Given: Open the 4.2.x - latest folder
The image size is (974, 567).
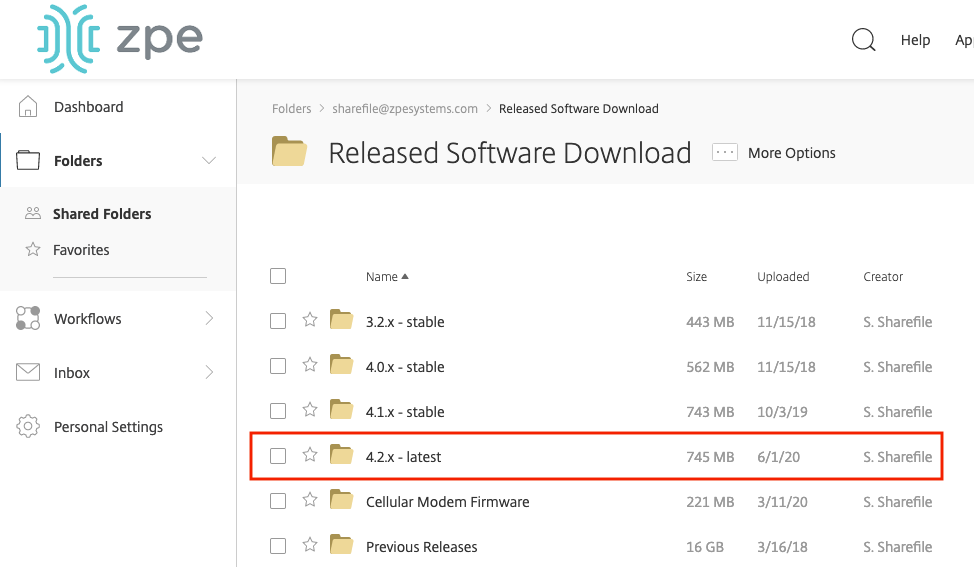Looking at the screenshot, I should pos(403,457).
